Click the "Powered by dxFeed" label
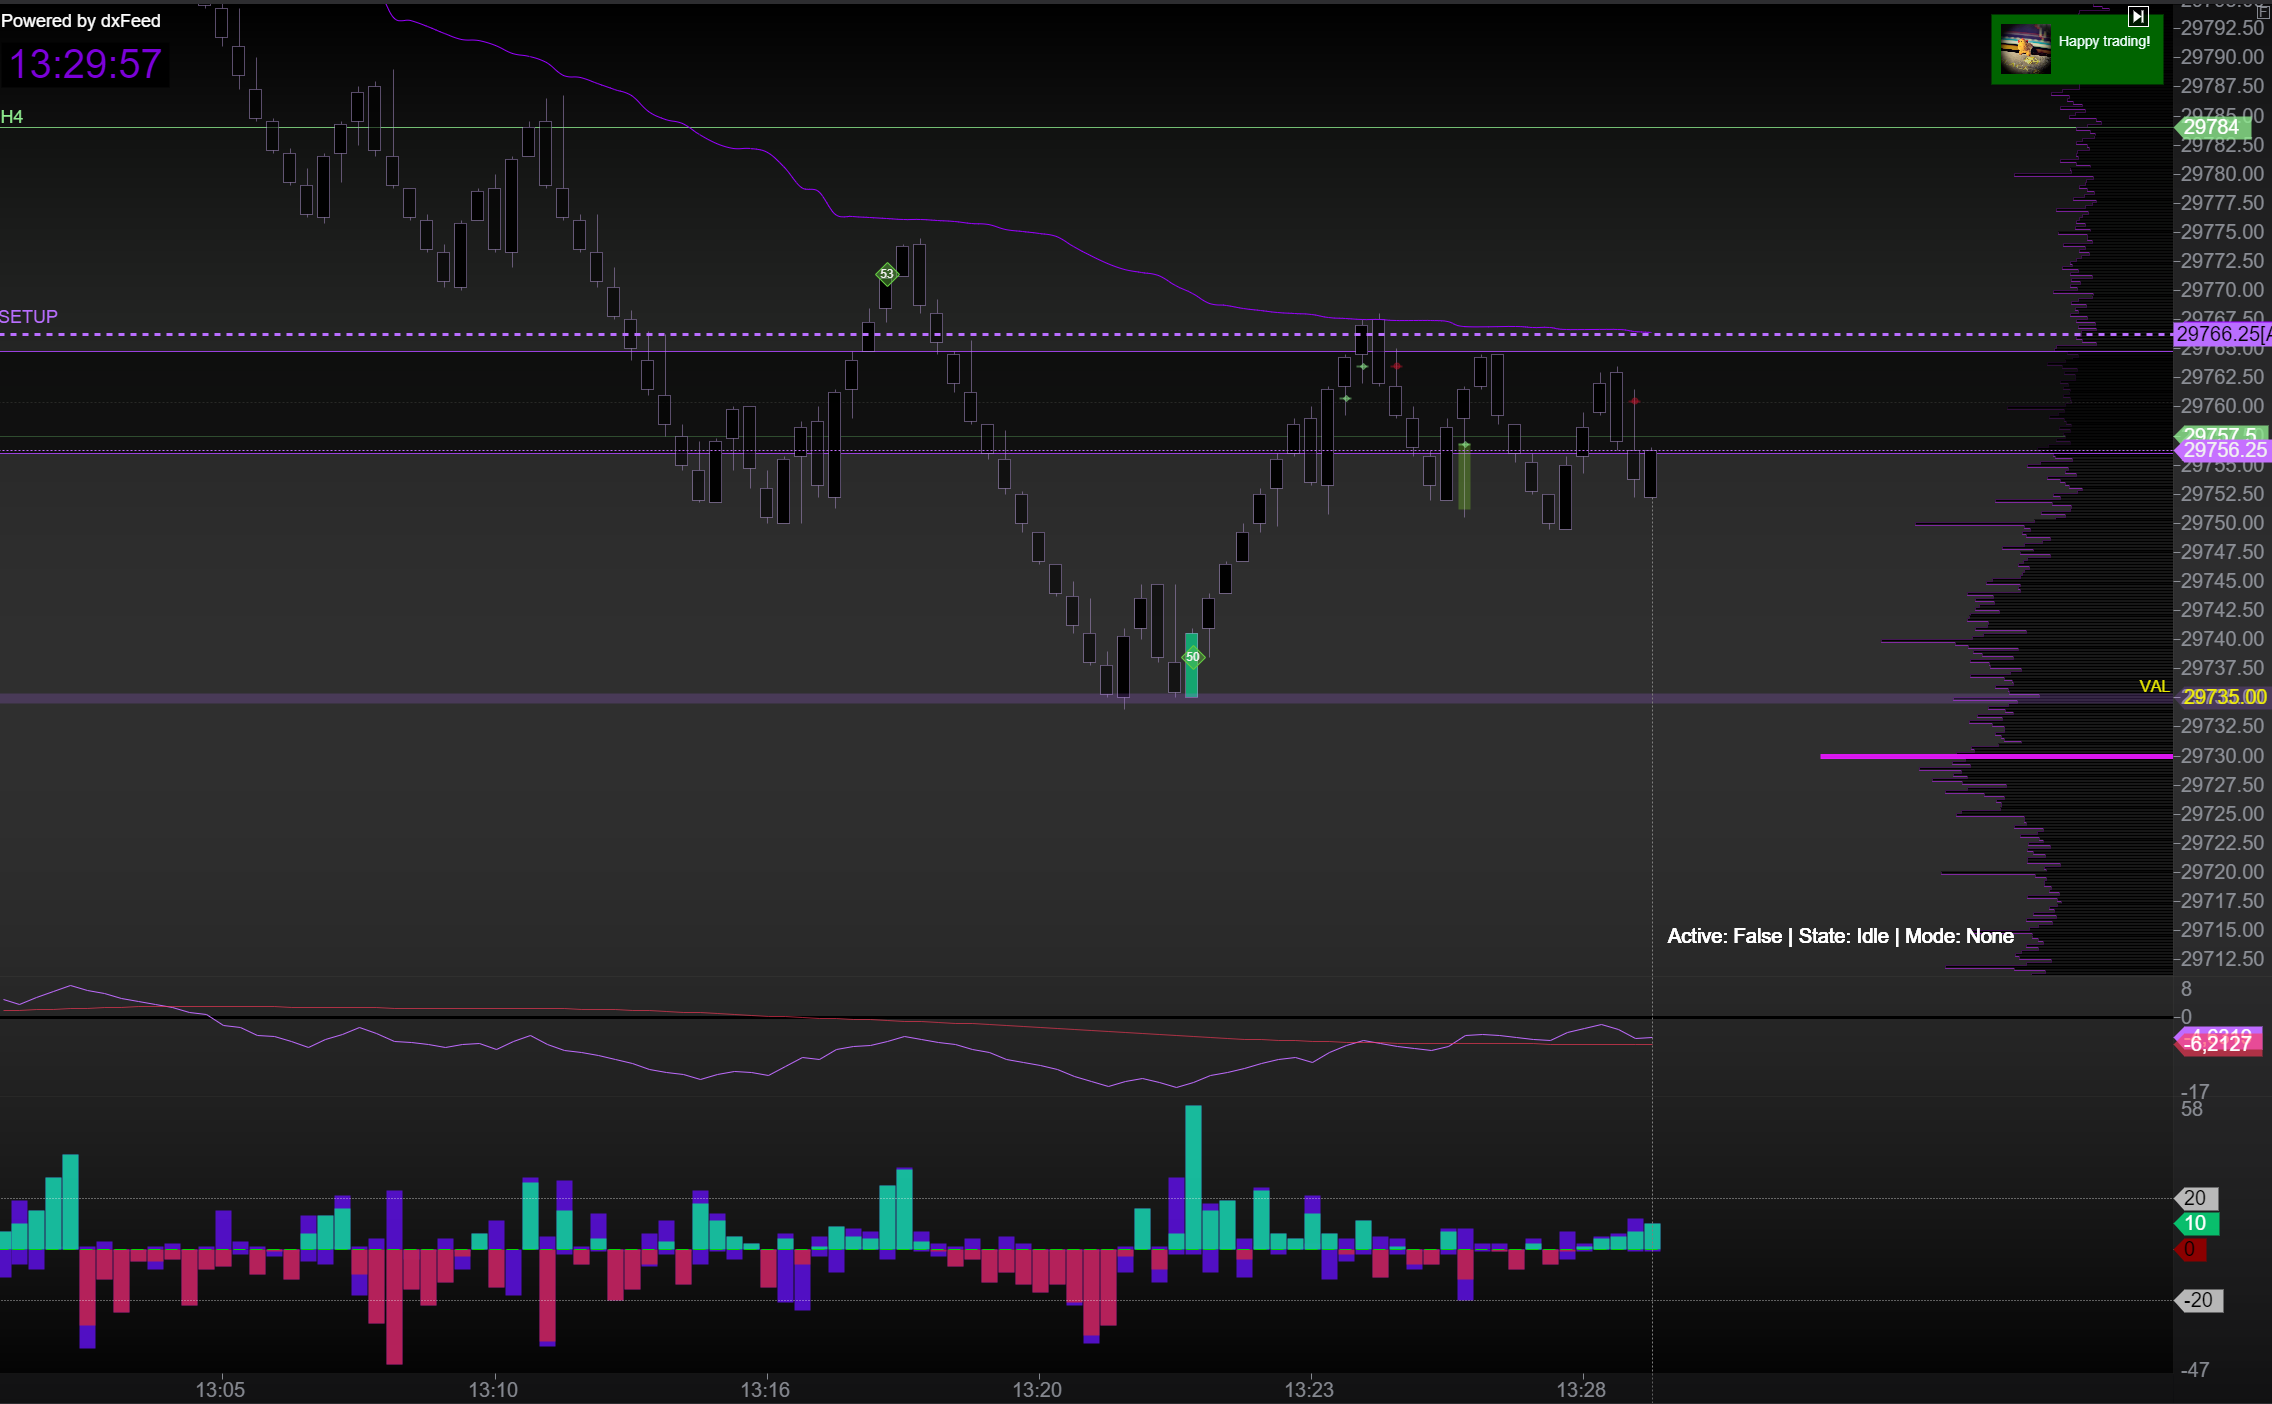 tap(81, 21)
